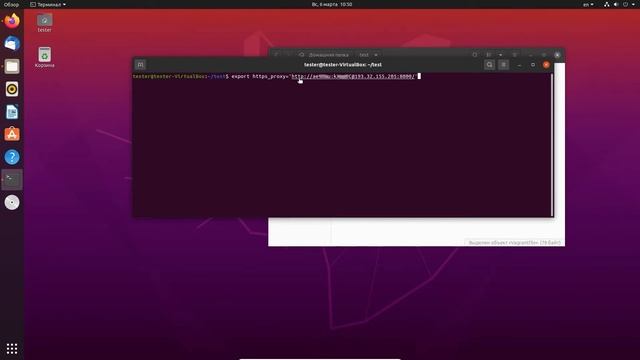The image size is (640, 360).
Task: Open the Files app in the dock
Action: (12, 66)
